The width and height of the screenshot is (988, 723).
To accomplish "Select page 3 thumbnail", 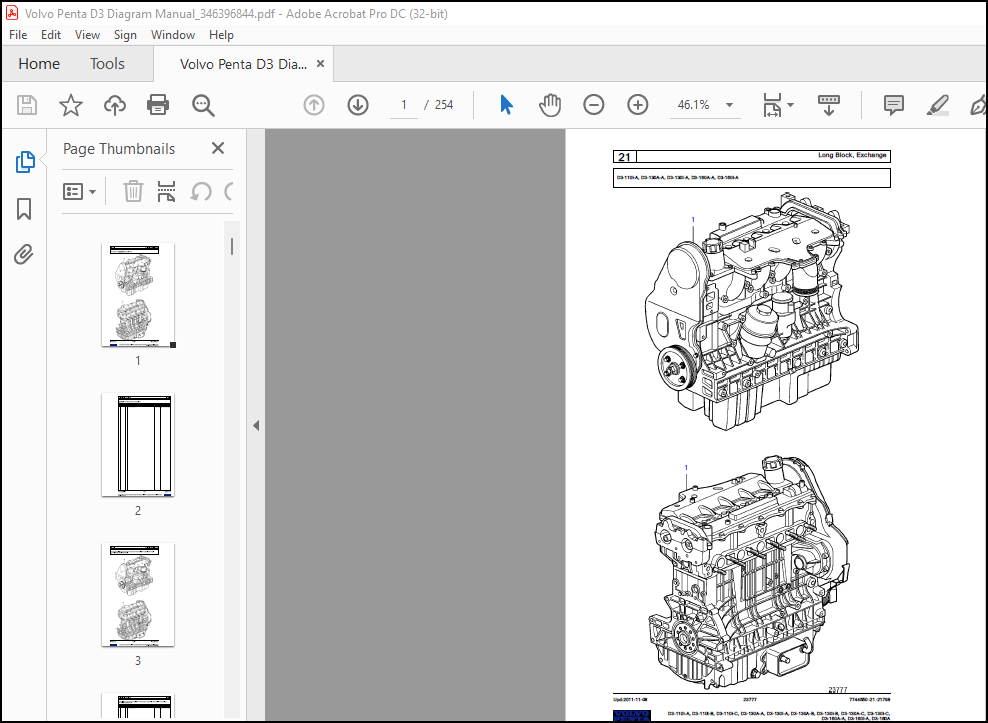I will 138,594.
